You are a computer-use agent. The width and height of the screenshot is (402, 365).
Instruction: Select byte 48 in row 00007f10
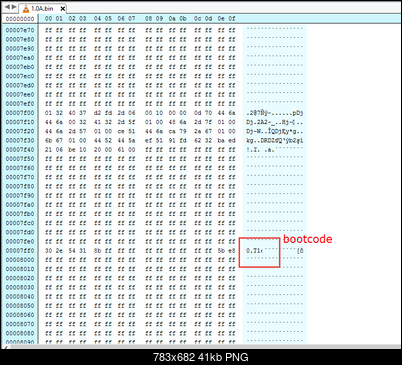[x=172, y=122]
